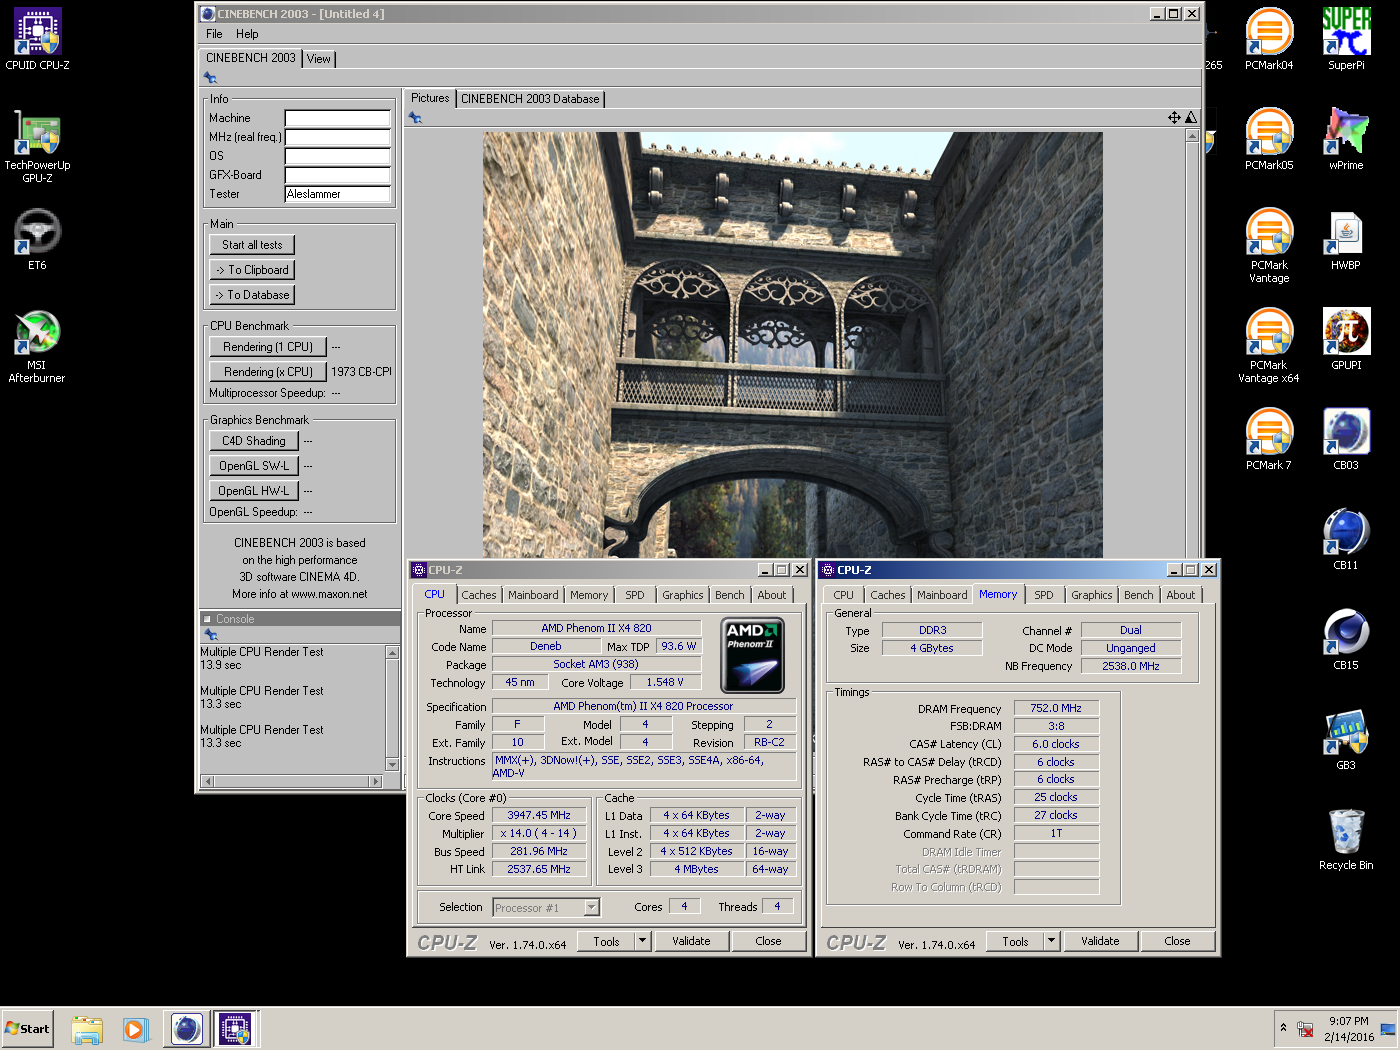Screen dimensions: 1400x1050
Task: Click Start all tests button
Action: [252, 245]
